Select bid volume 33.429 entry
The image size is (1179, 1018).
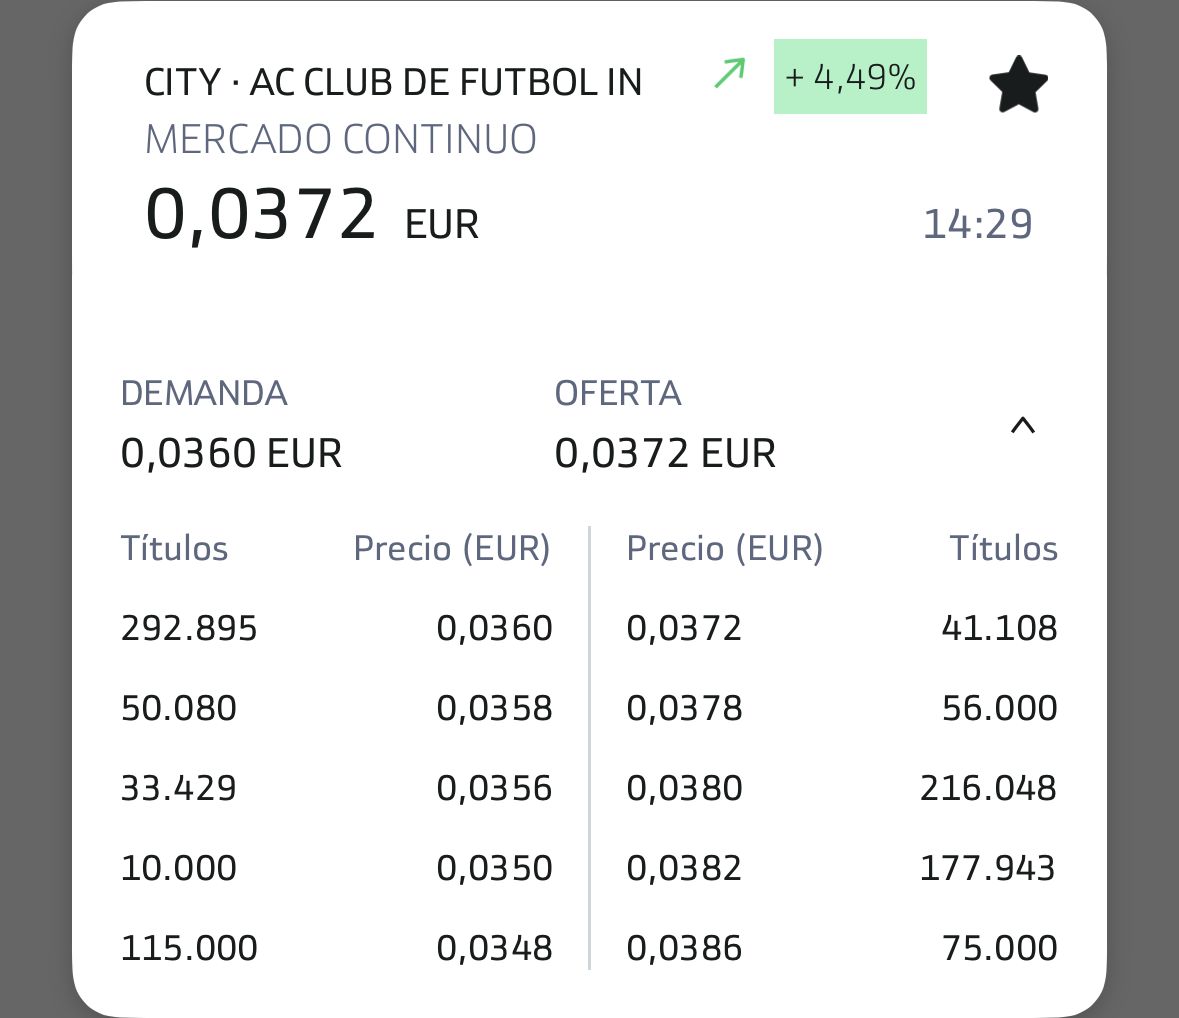179,788
